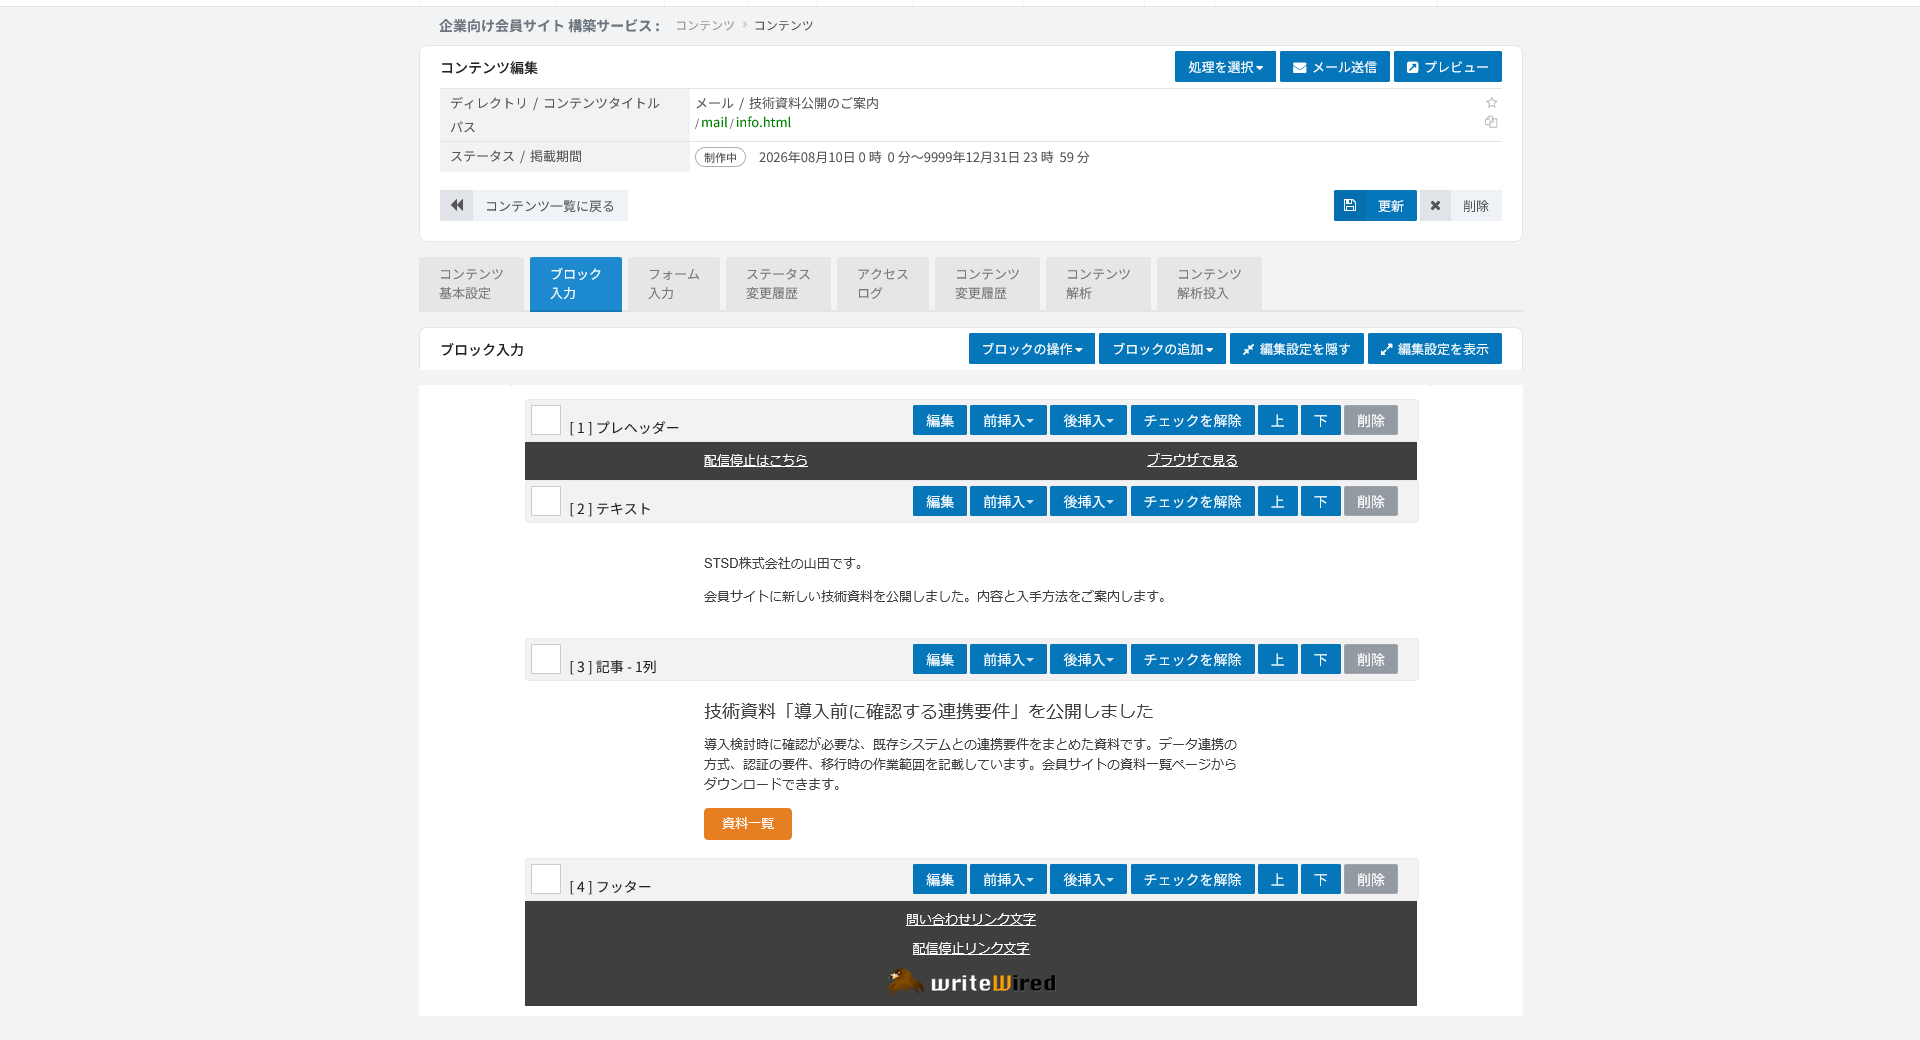This screenshot has height=1040, width=1920.
Task: Move プレヘッダー block down with 下
Action: coord(1321,421)
